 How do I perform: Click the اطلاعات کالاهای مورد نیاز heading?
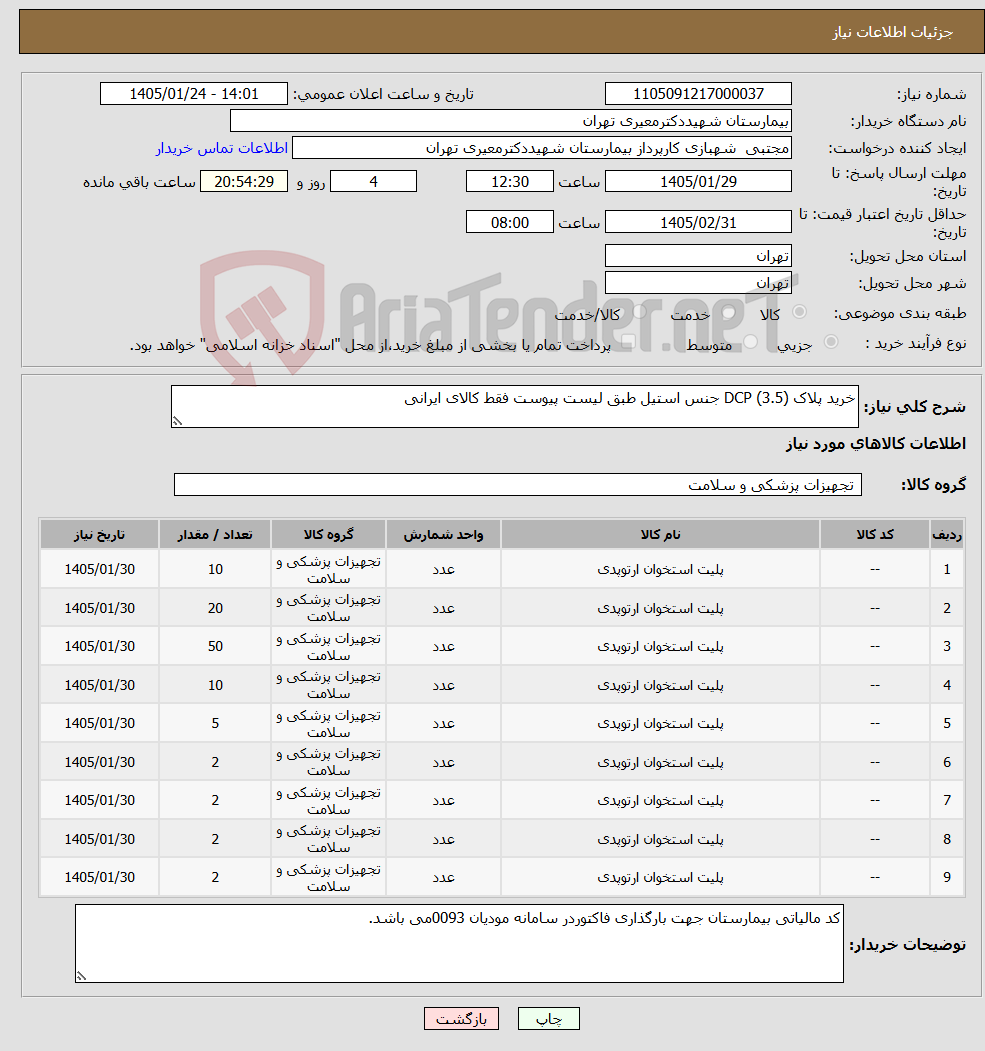[x=876, y=444]
